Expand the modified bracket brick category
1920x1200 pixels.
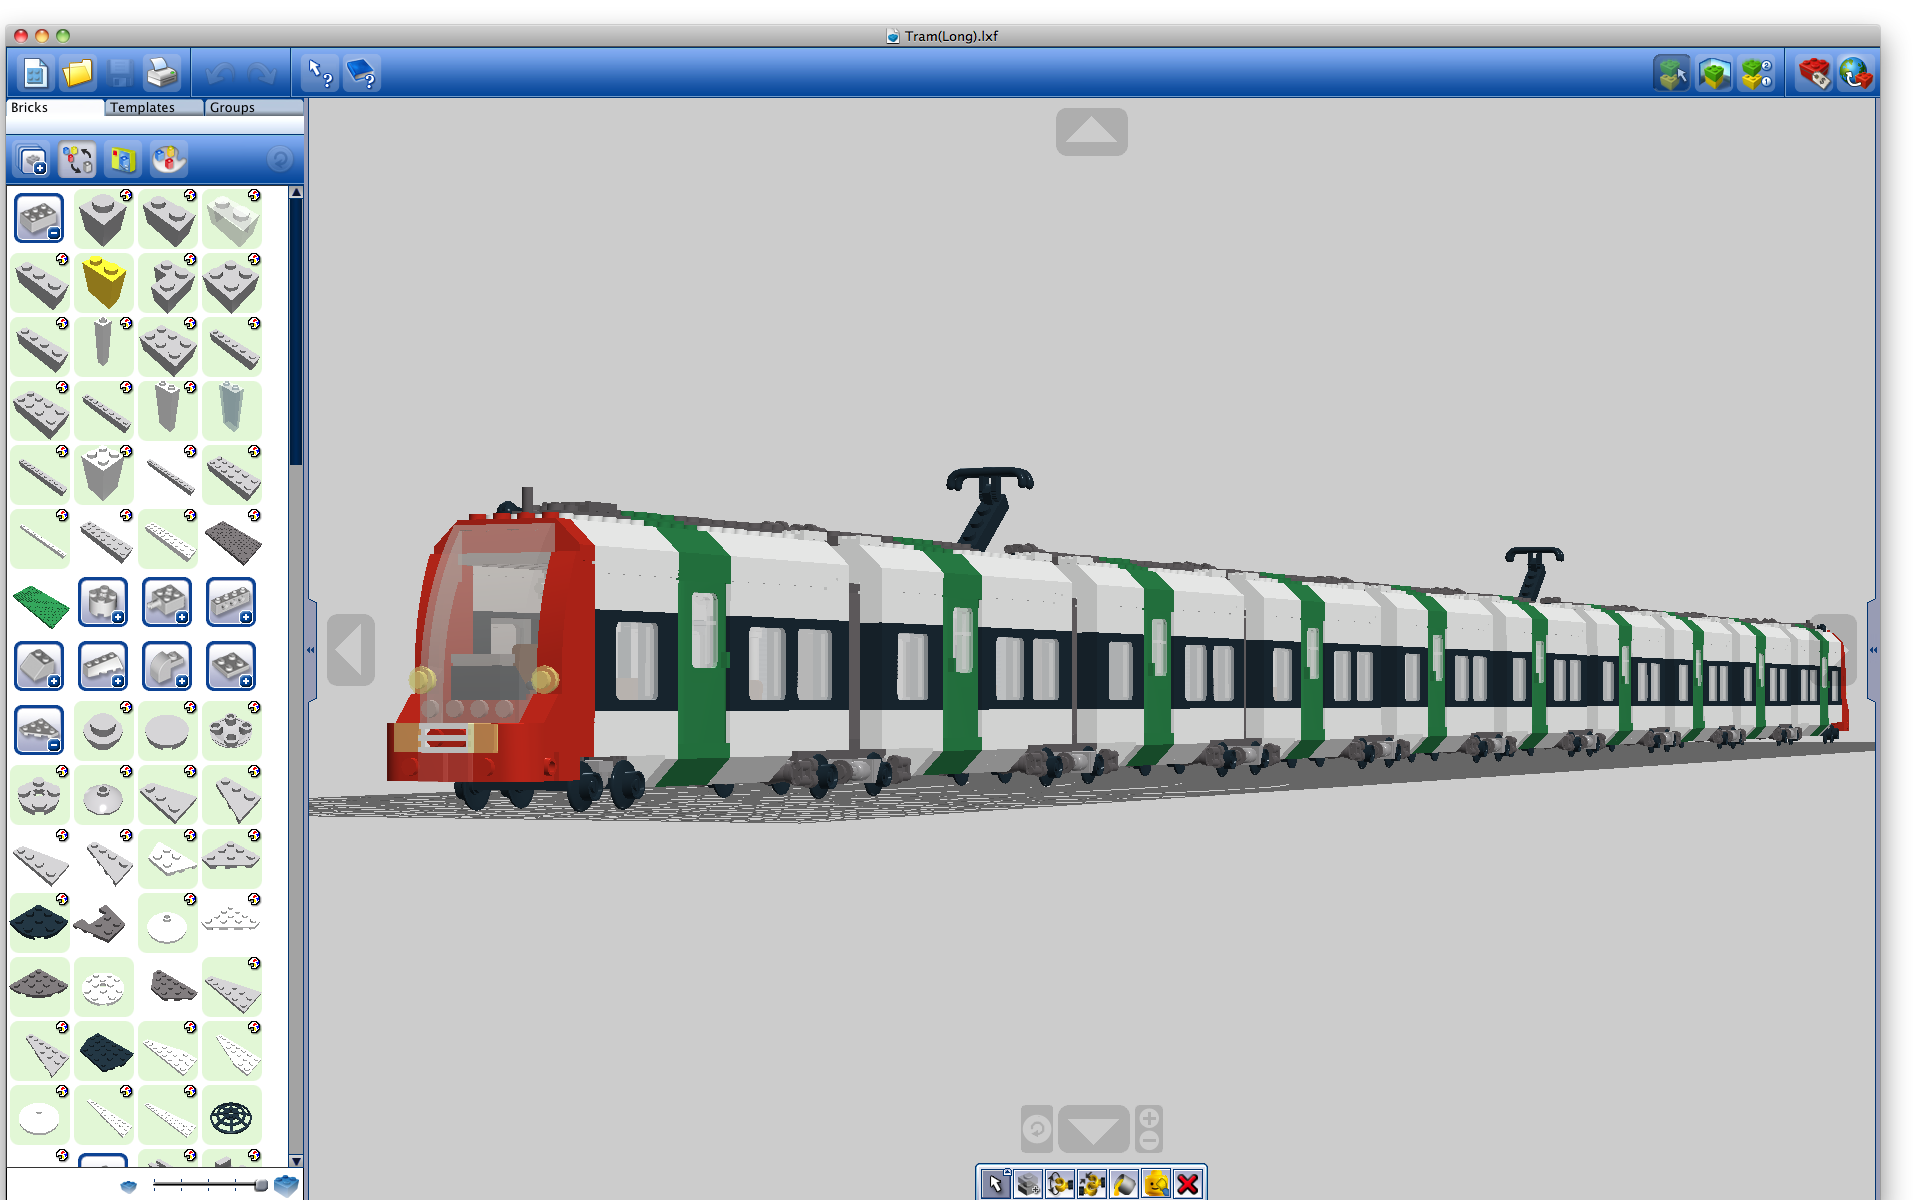click(x=167, y=602)
